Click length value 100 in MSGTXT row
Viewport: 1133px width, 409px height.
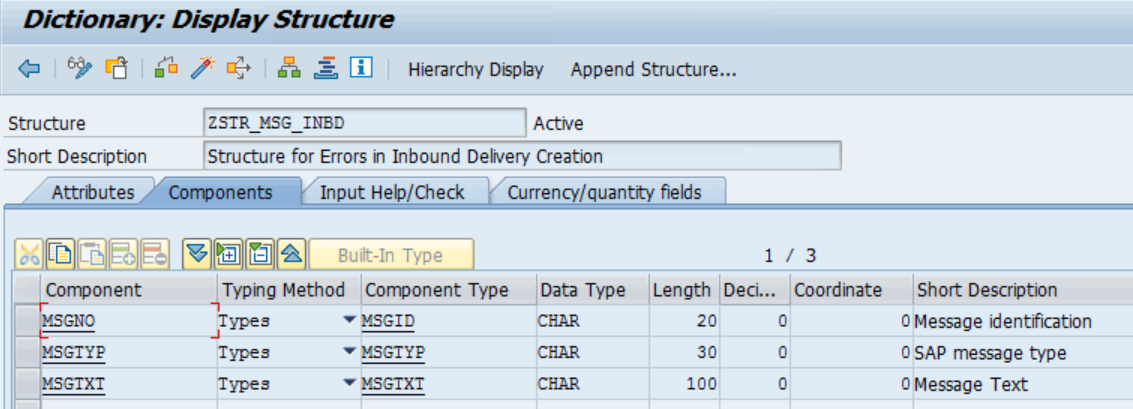click(x=684, y=383)
